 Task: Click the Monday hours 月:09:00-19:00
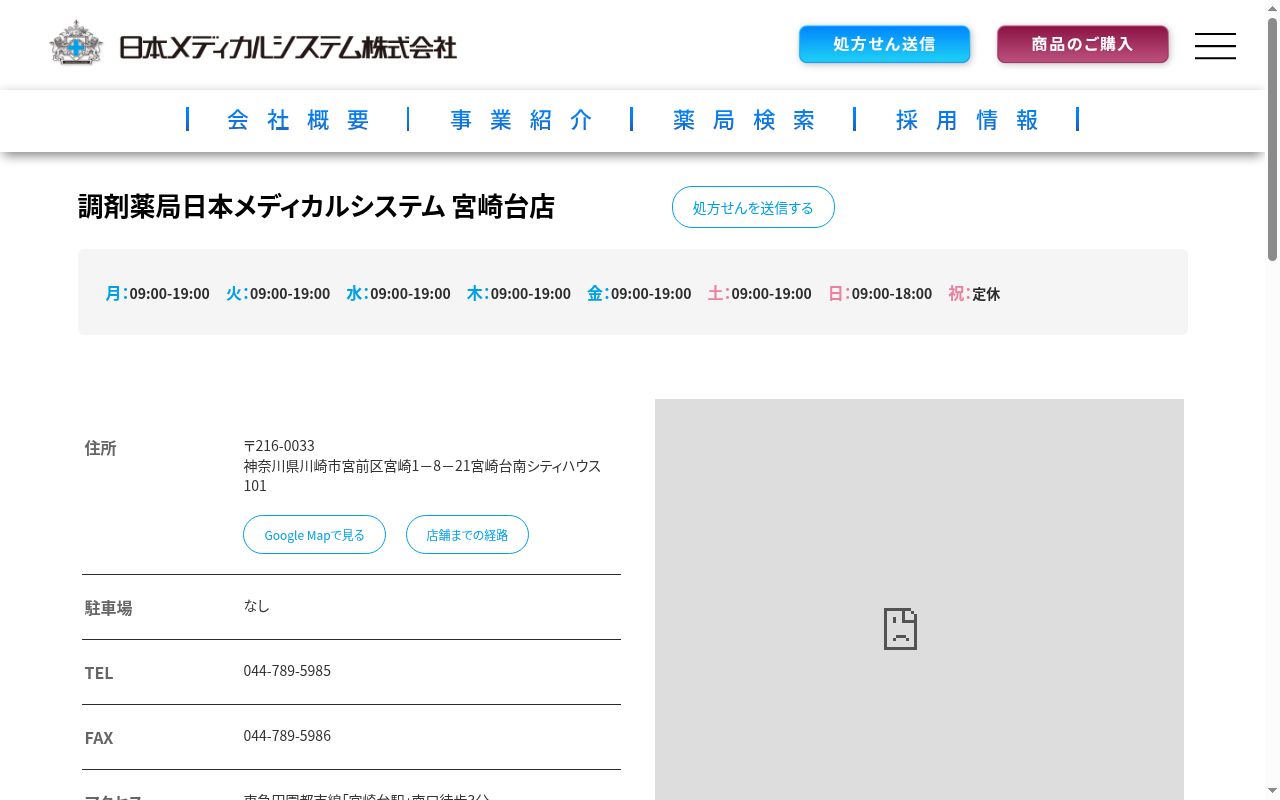[x=157, y=293]
